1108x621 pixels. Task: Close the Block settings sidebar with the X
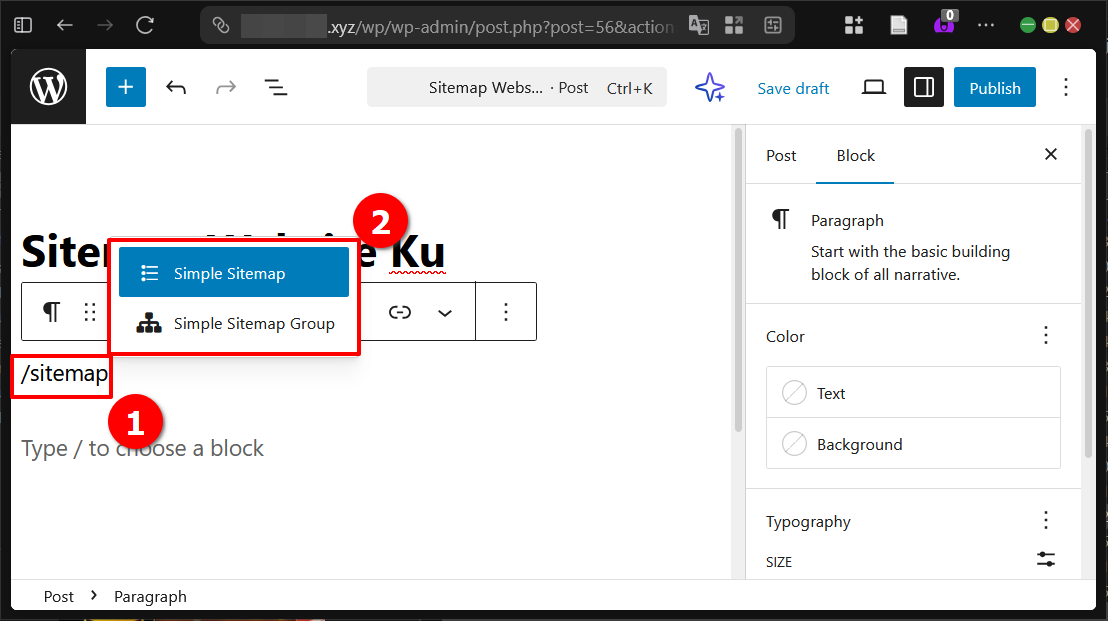coord(1050,154)
